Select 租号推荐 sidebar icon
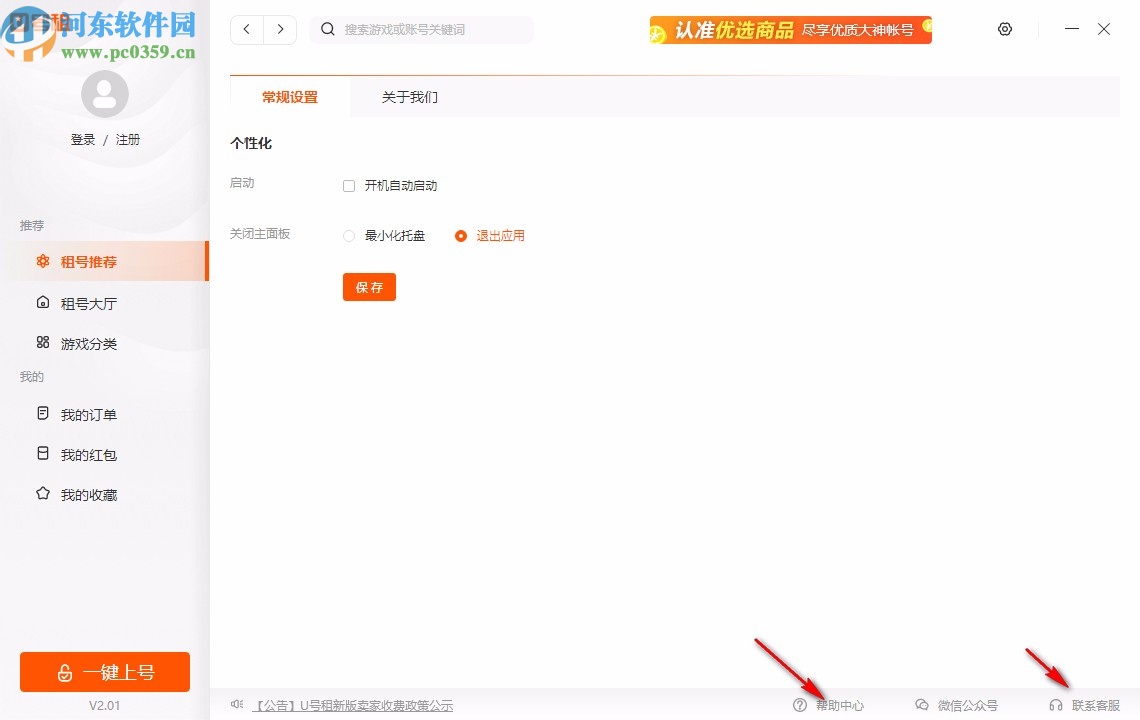 point(43,261)
